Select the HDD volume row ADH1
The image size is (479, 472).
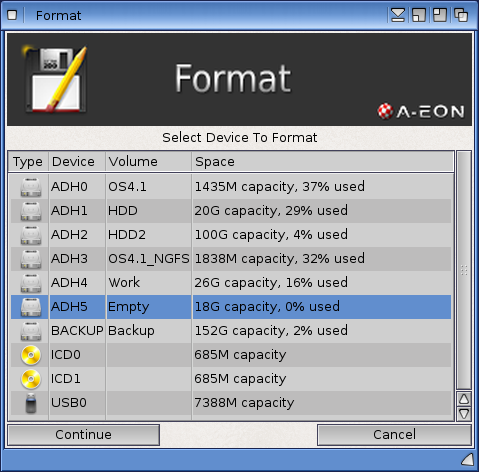(231, 211)
